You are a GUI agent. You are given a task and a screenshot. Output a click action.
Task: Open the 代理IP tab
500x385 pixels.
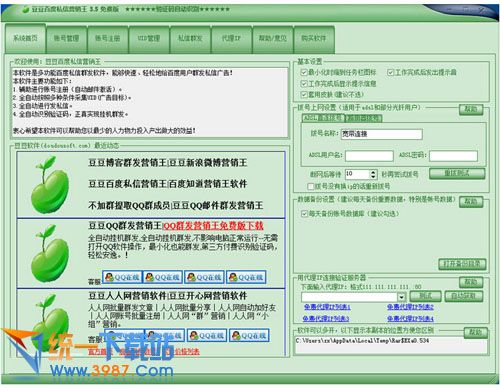click(x=231, y=39)
